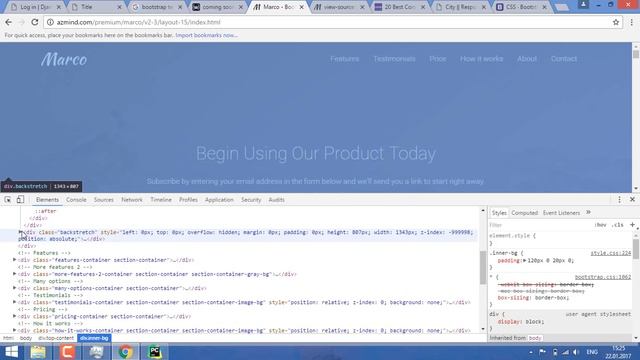Open the orange Camtasia taskbar app

pyautogui.click(x=67, y=352)
